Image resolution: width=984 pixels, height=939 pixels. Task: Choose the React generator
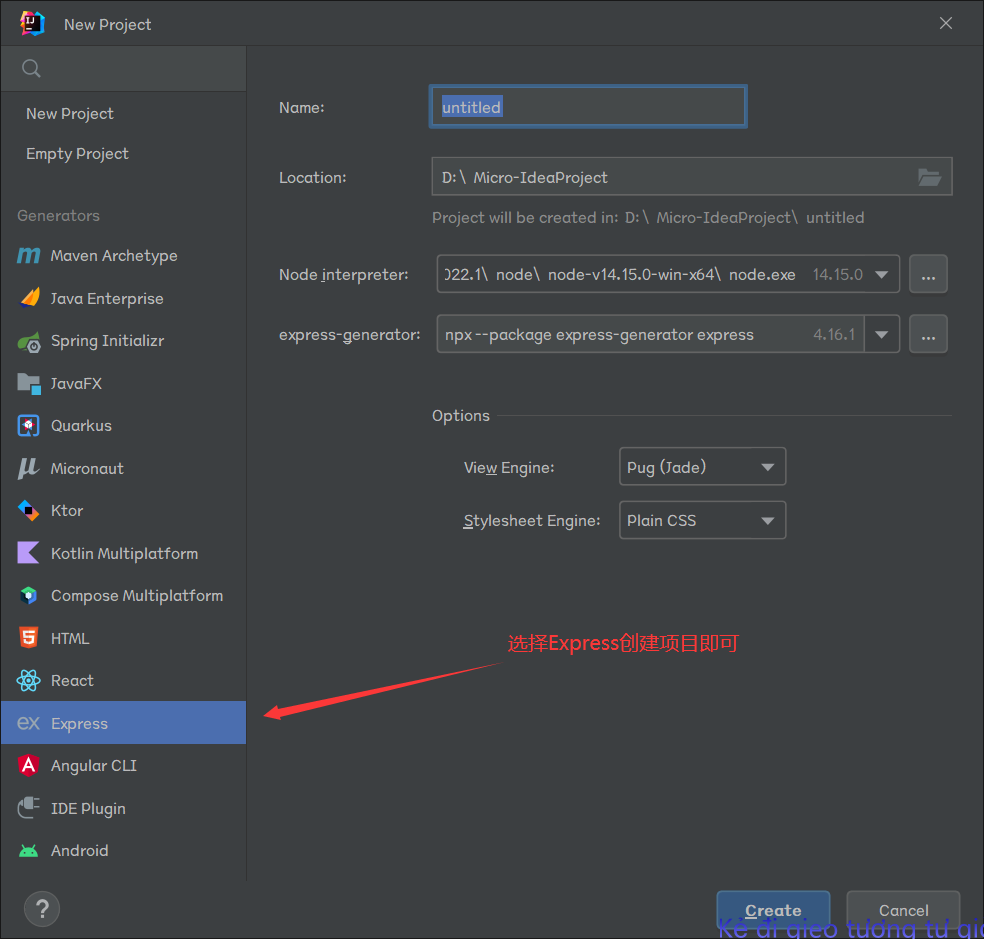(x=123, y=680)
